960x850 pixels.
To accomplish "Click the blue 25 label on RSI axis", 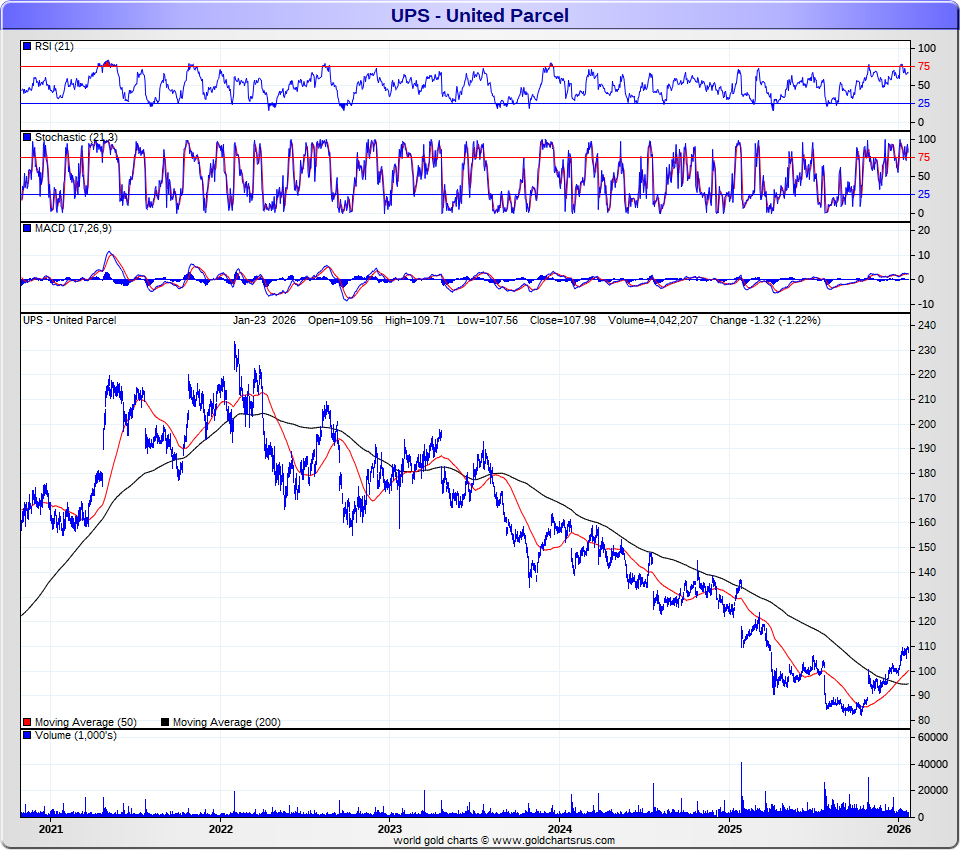I will pyautogui.click(x=924, y=103).
